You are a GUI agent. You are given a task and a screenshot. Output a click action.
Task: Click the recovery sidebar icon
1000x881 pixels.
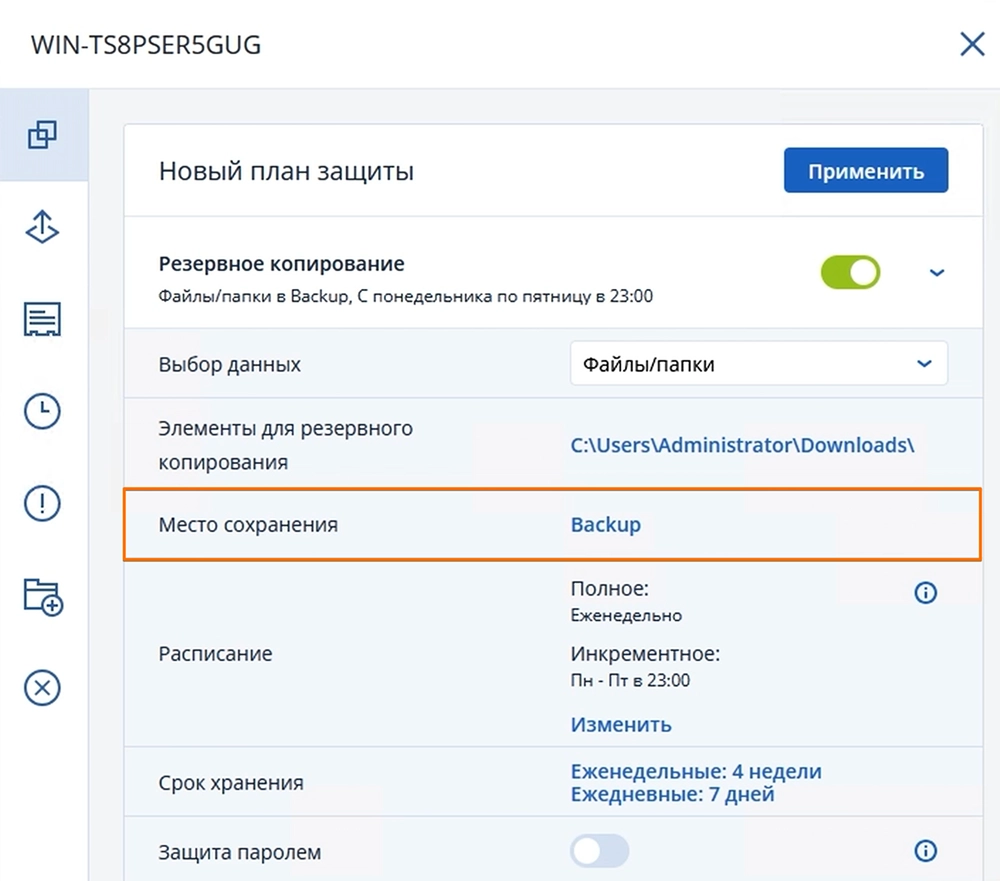click(x=42, y=228)
